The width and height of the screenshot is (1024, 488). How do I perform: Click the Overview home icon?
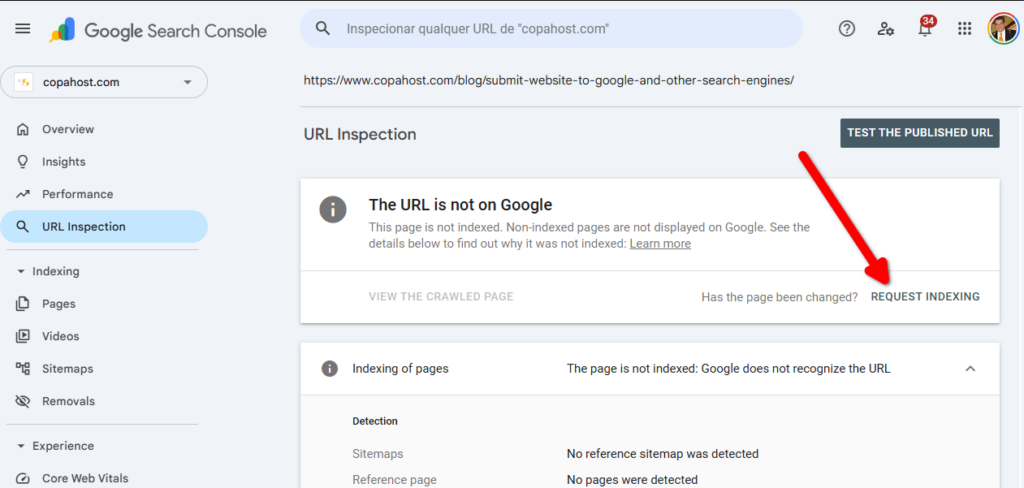point(23,129)
